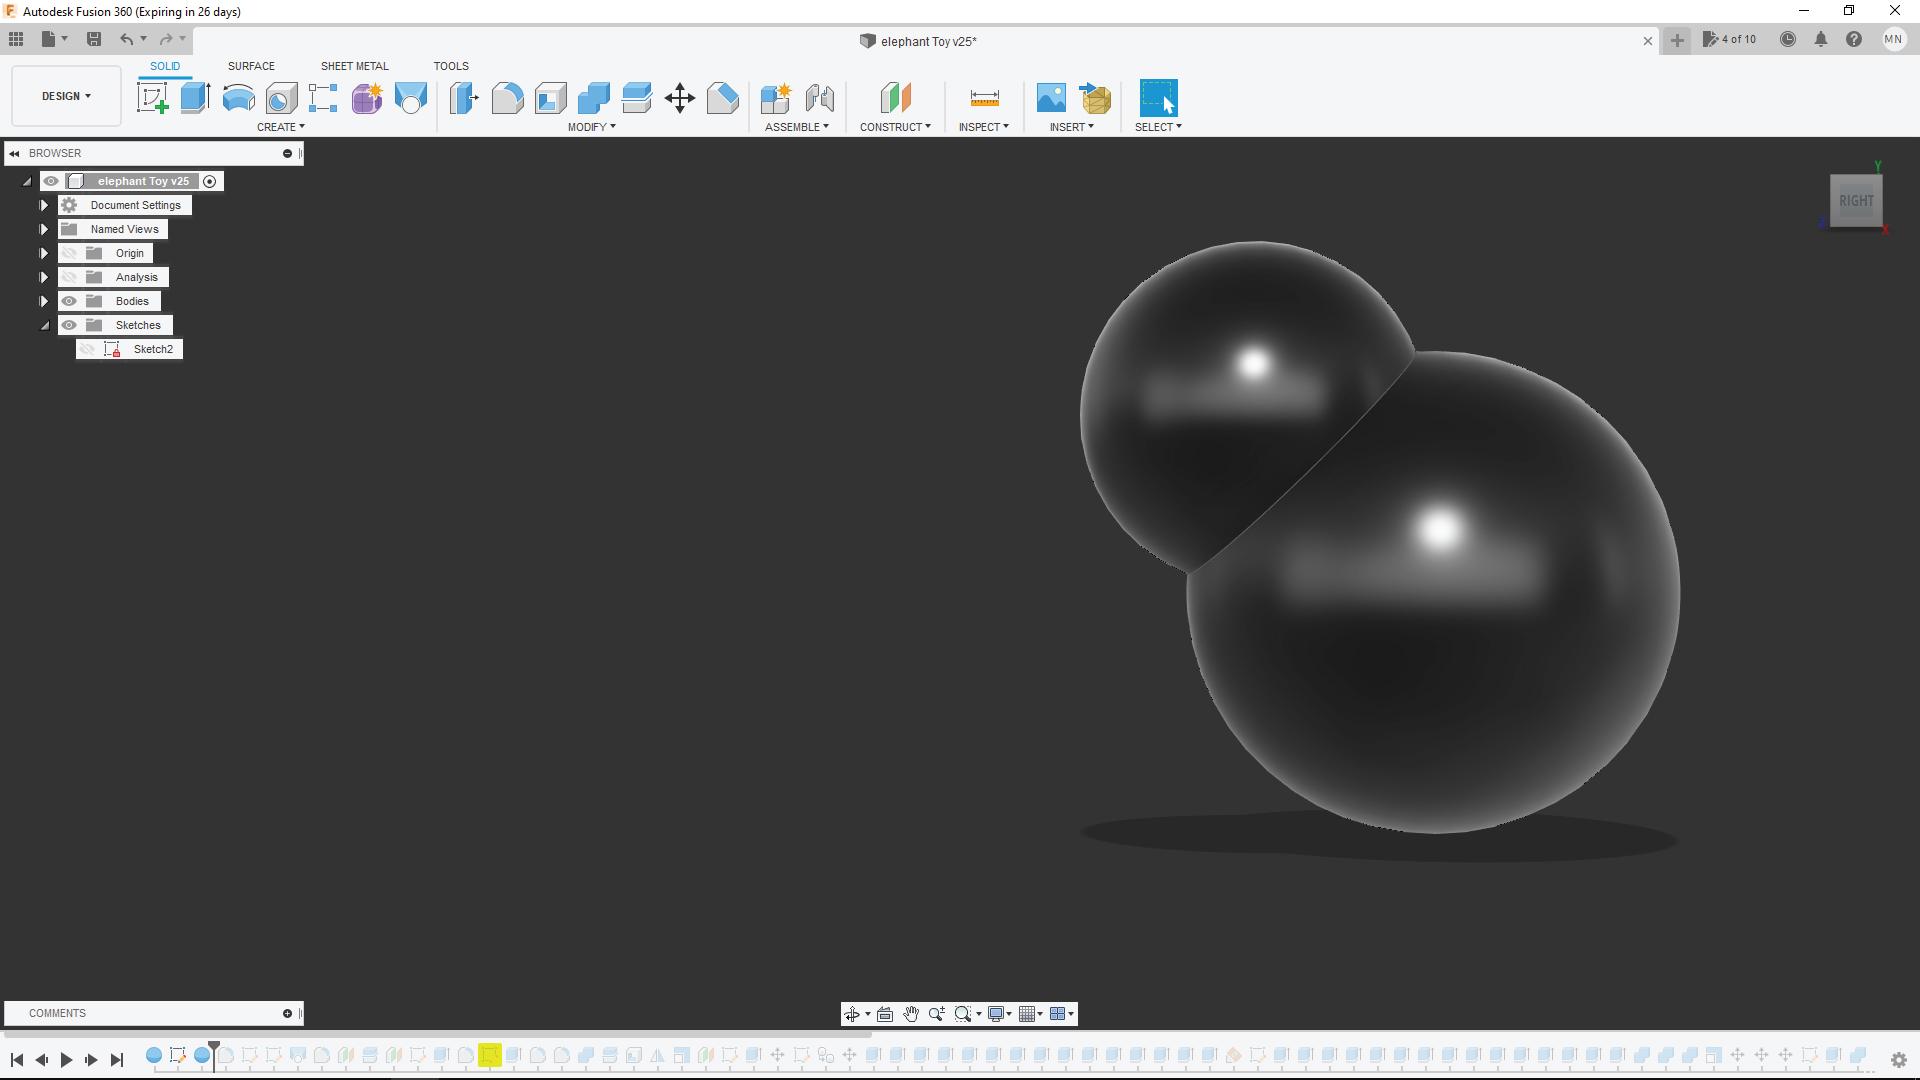Open the MODIFY menu label
Screen dimensions: 1920x1080
(591, 127)
